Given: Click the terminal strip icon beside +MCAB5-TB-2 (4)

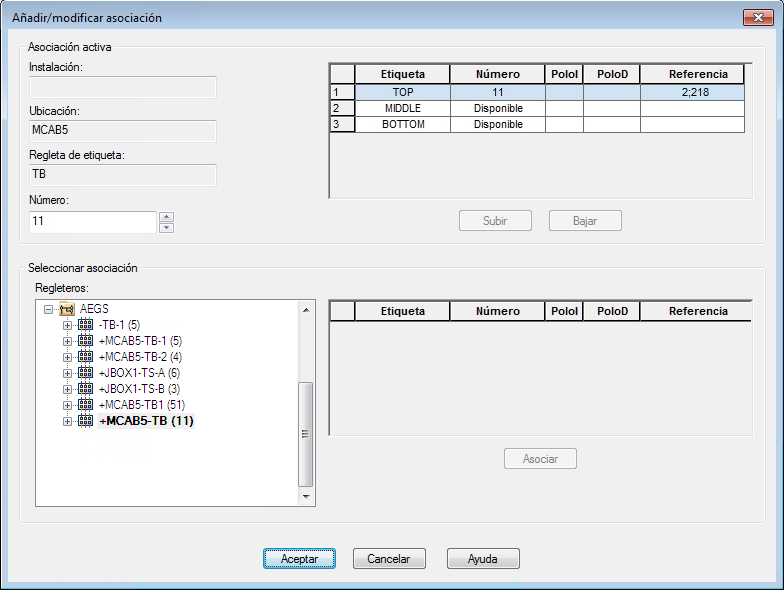Looking at the screenshot, I should [86, 357].
